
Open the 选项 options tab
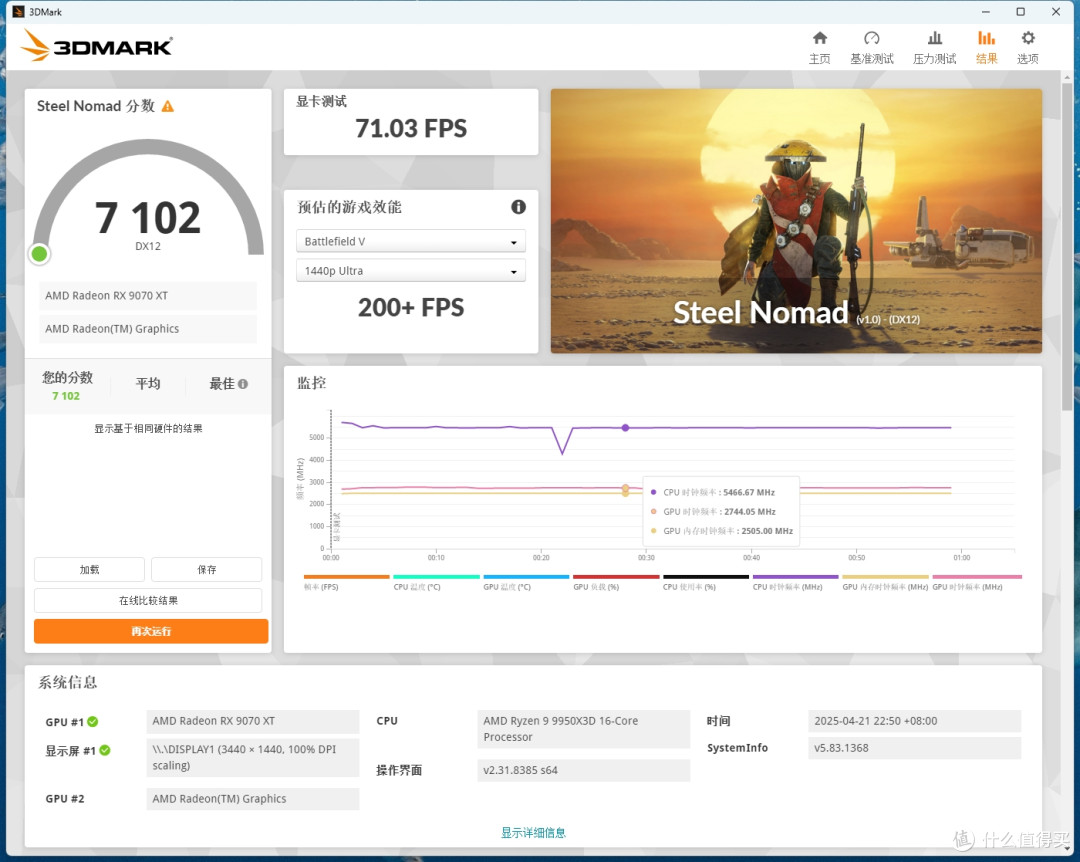[1028, 48]
